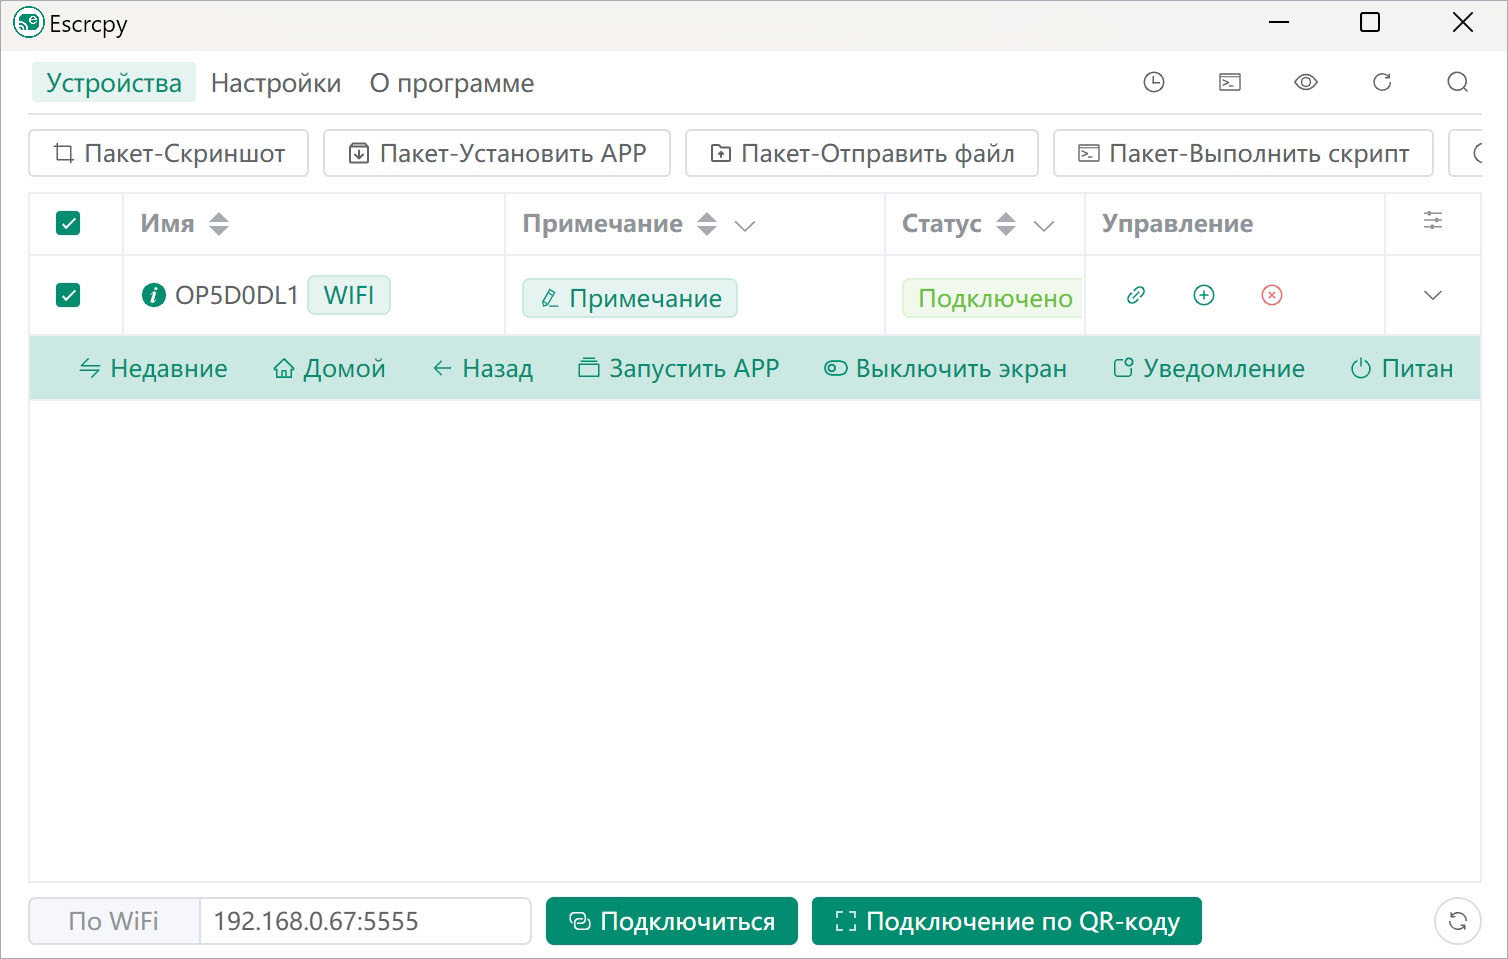Click Домой device control
The image size is (1508, 959).
point(329,368)
